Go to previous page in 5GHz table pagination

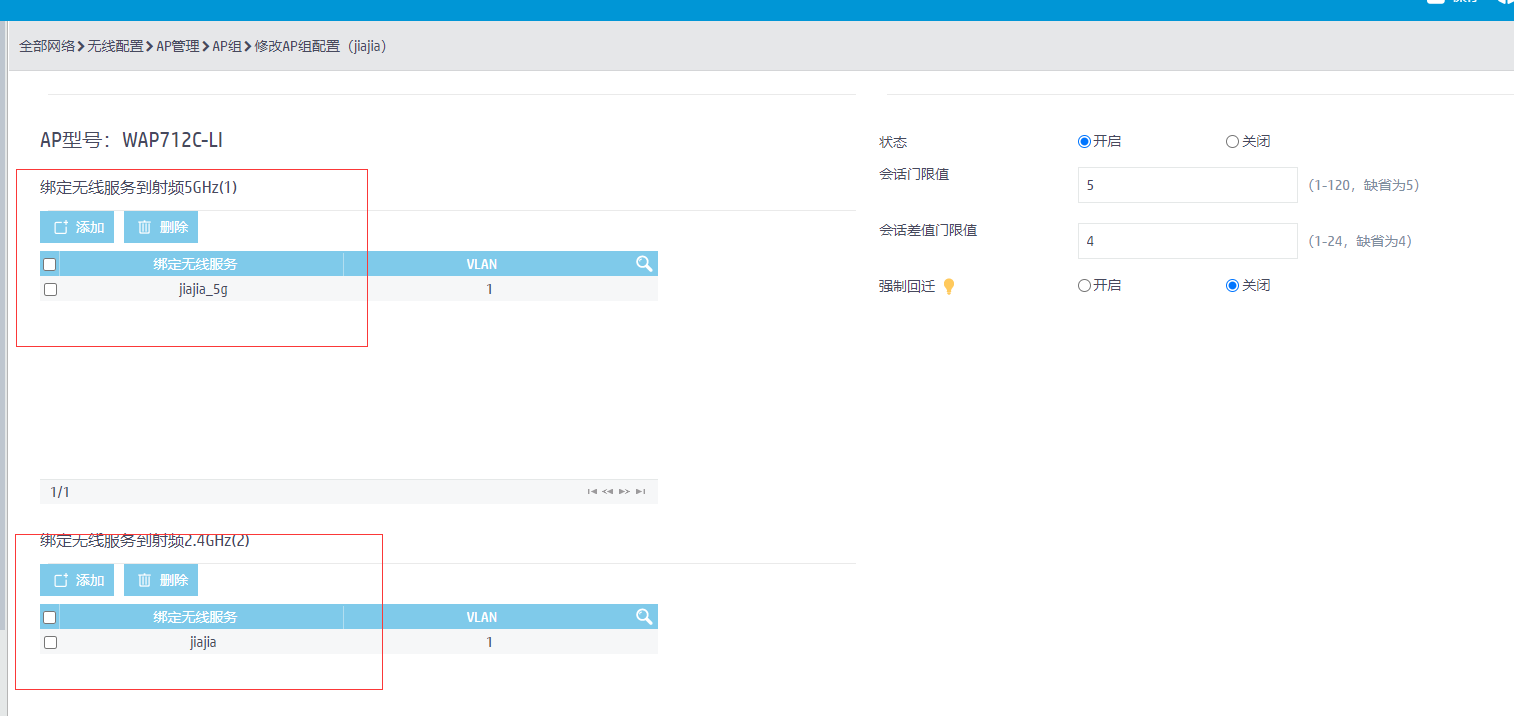[607, 492]
